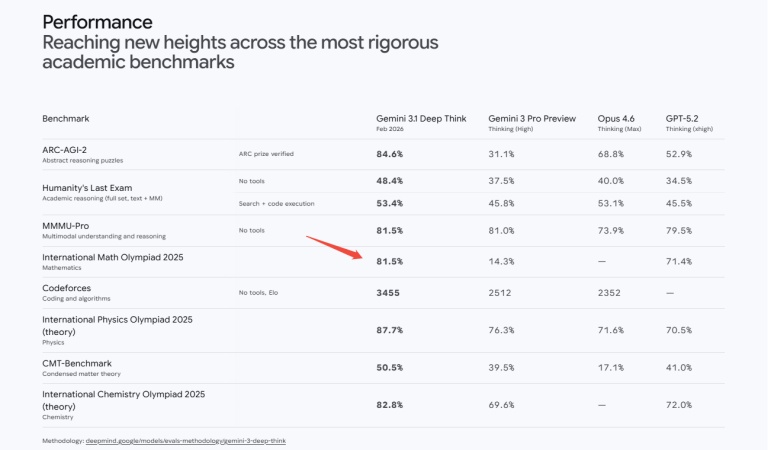Select the 2512 Codeforces Elo
Image resolution: width=771 pixels, height=450 pixels.
(500, 293)
